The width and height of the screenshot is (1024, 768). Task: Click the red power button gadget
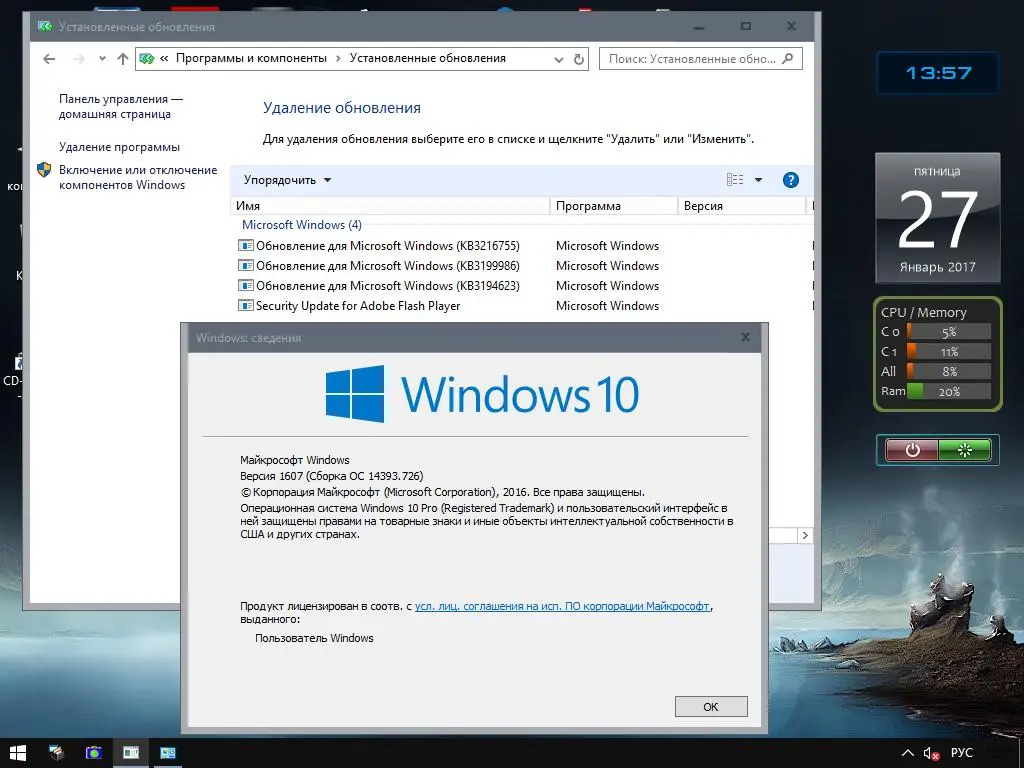(912, 450)
